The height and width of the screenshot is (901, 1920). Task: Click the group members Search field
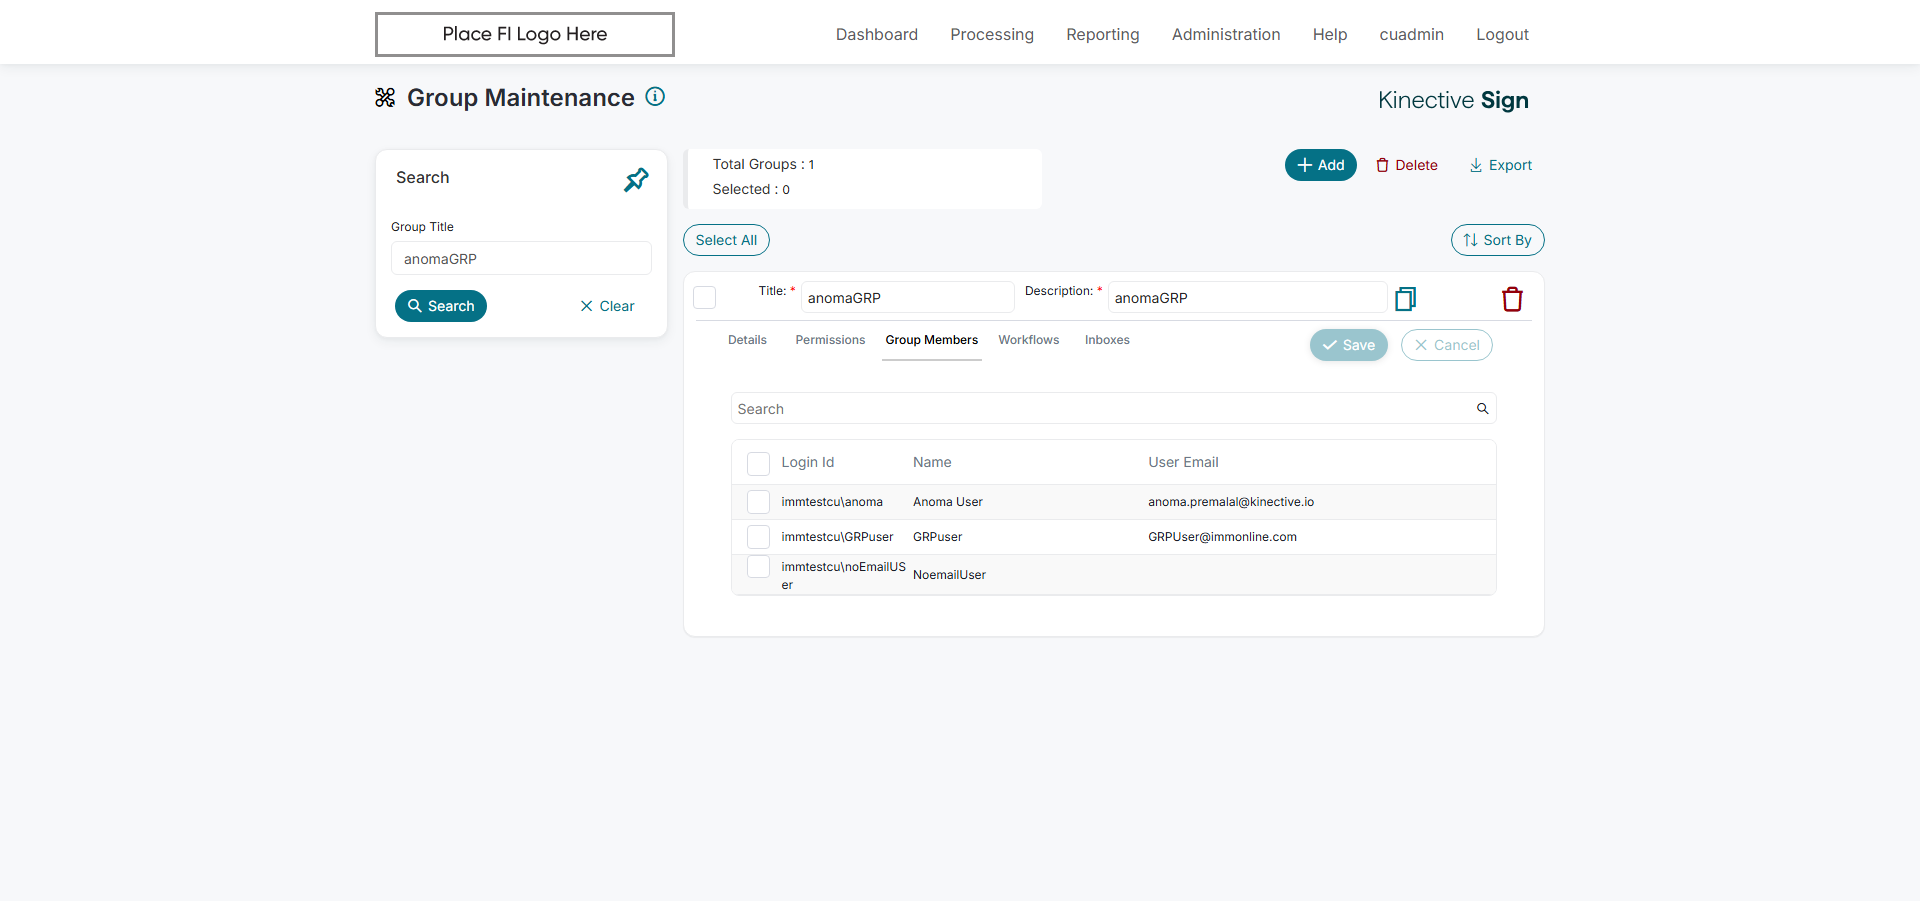click(x=1113, y=408)
